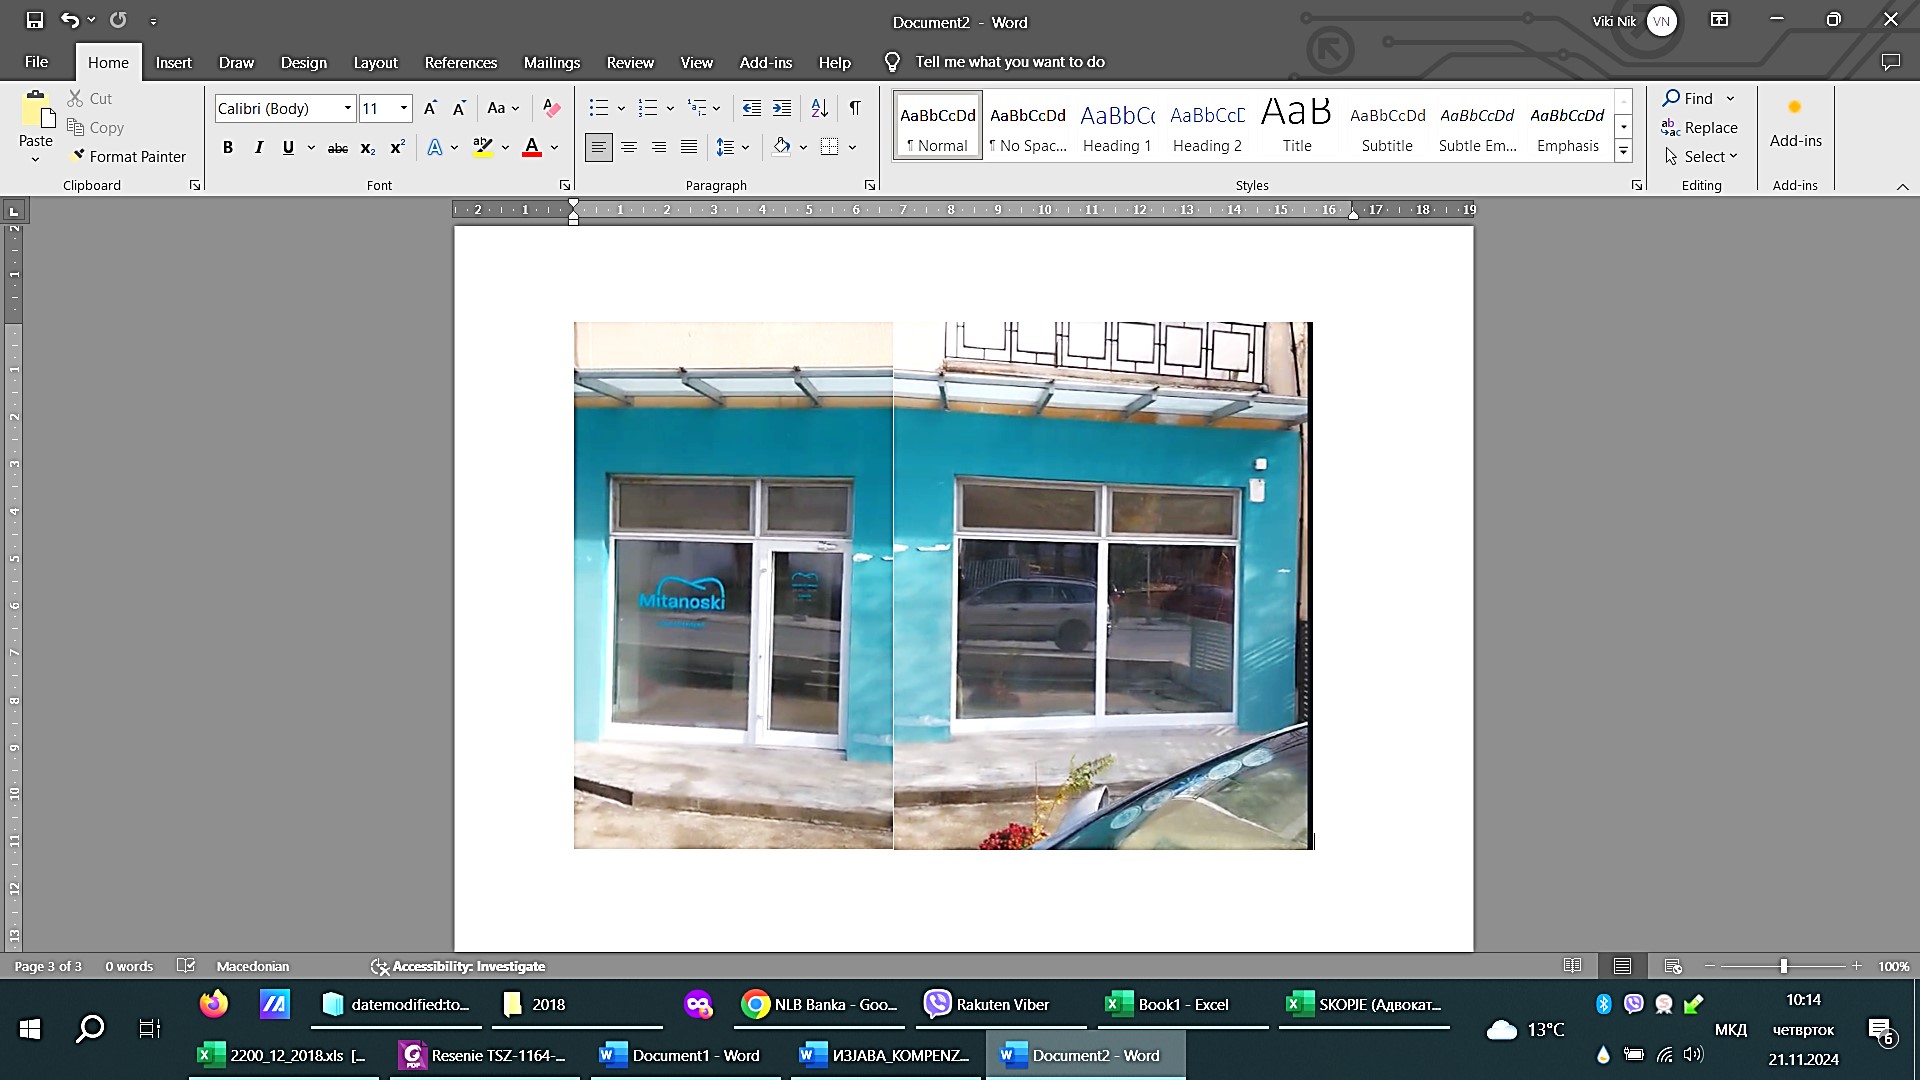1920x1080 pixels.
Task: Open the Comments pane icon
Action: click(x=1890, y=62)
